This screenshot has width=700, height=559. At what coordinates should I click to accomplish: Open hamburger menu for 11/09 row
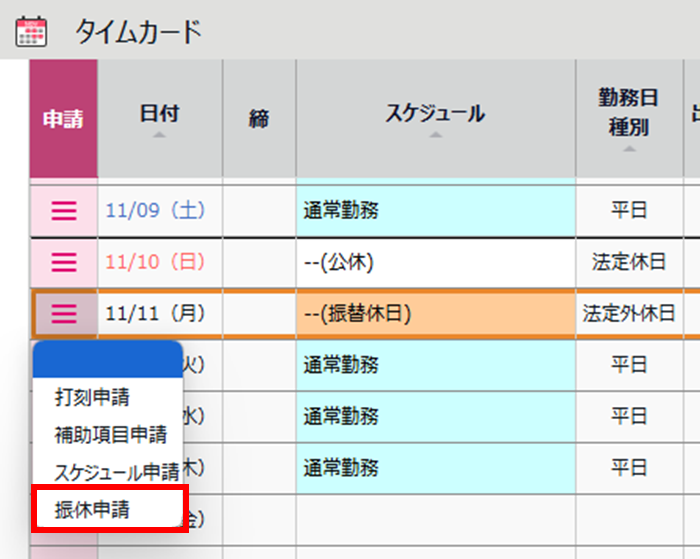64,210
